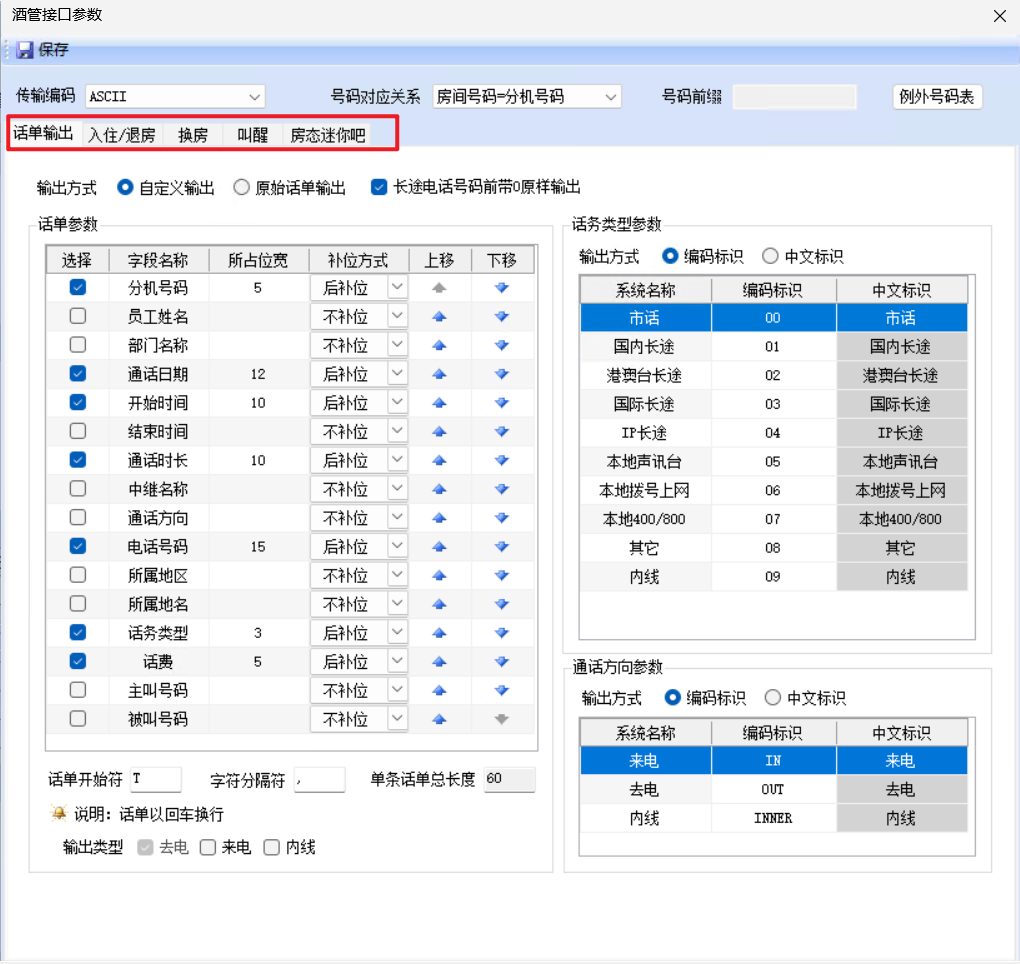Enable the 员工姓名 field checkbox

(x=77, y=317)
